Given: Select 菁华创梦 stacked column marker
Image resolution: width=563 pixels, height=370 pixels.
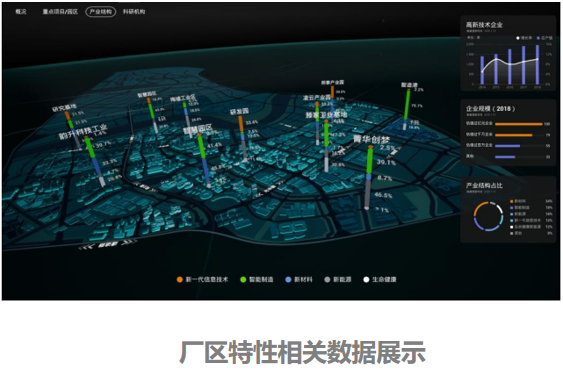Looking at the screenshot, I should 368,177.
